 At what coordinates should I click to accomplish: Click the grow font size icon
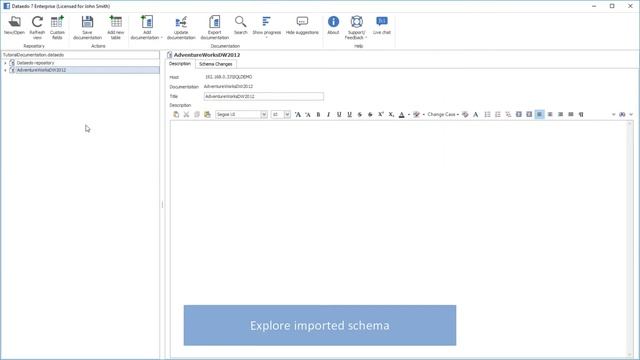(298, 115)
